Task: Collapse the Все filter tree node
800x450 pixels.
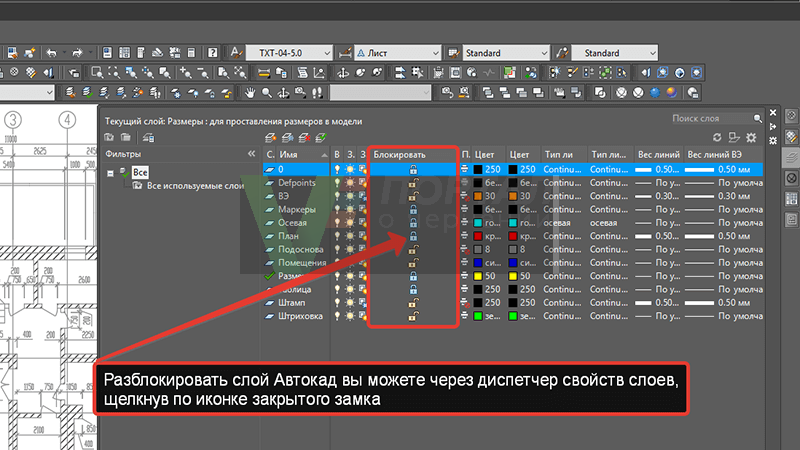Action: coord(110,173)
